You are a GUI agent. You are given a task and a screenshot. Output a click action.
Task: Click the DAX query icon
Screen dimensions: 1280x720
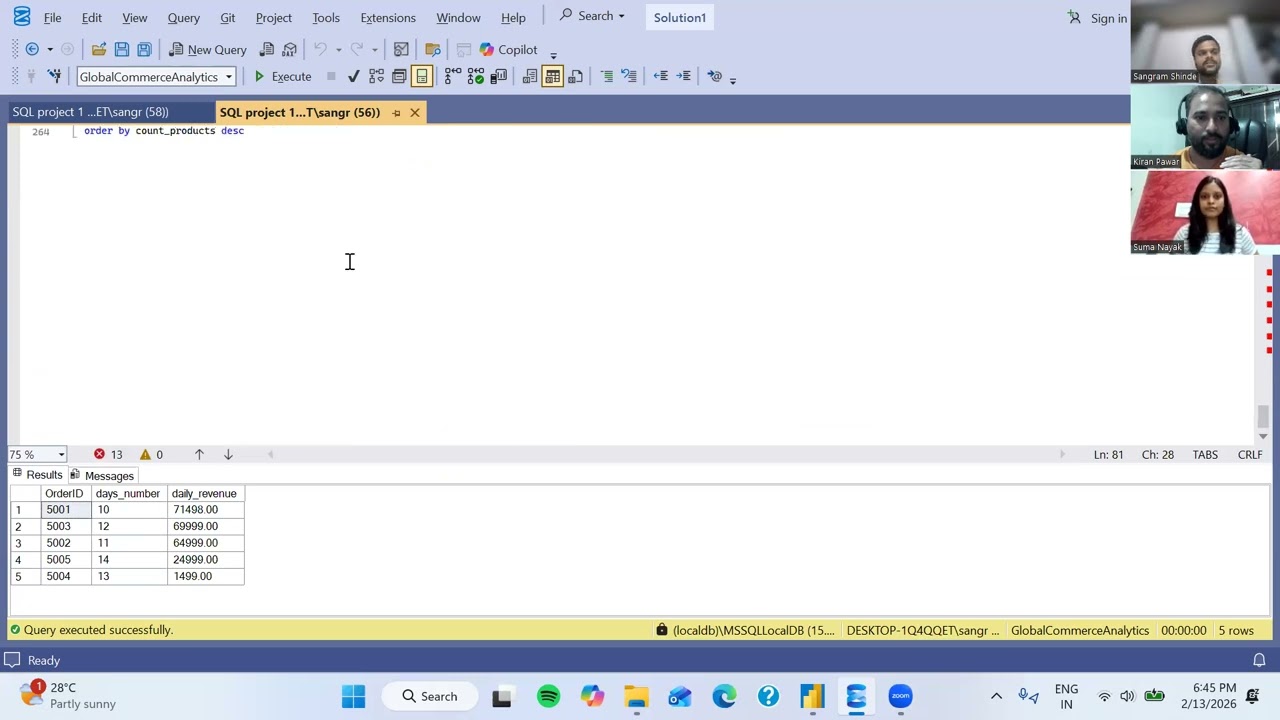coord(289,49)
